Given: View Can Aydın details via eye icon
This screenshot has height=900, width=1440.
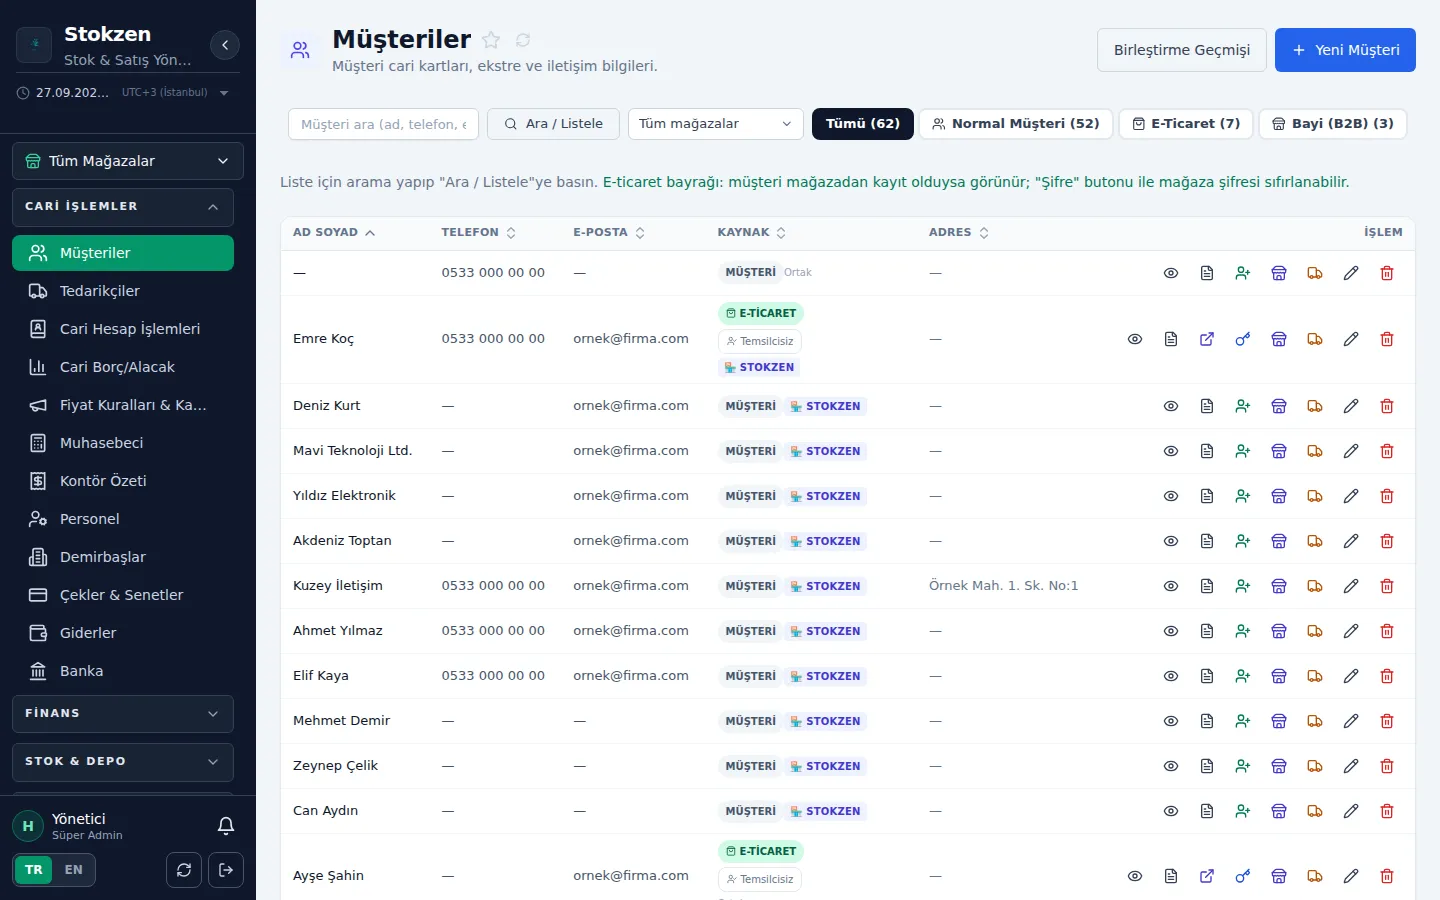Looking at the screenshot, I should click(1171, 811).
